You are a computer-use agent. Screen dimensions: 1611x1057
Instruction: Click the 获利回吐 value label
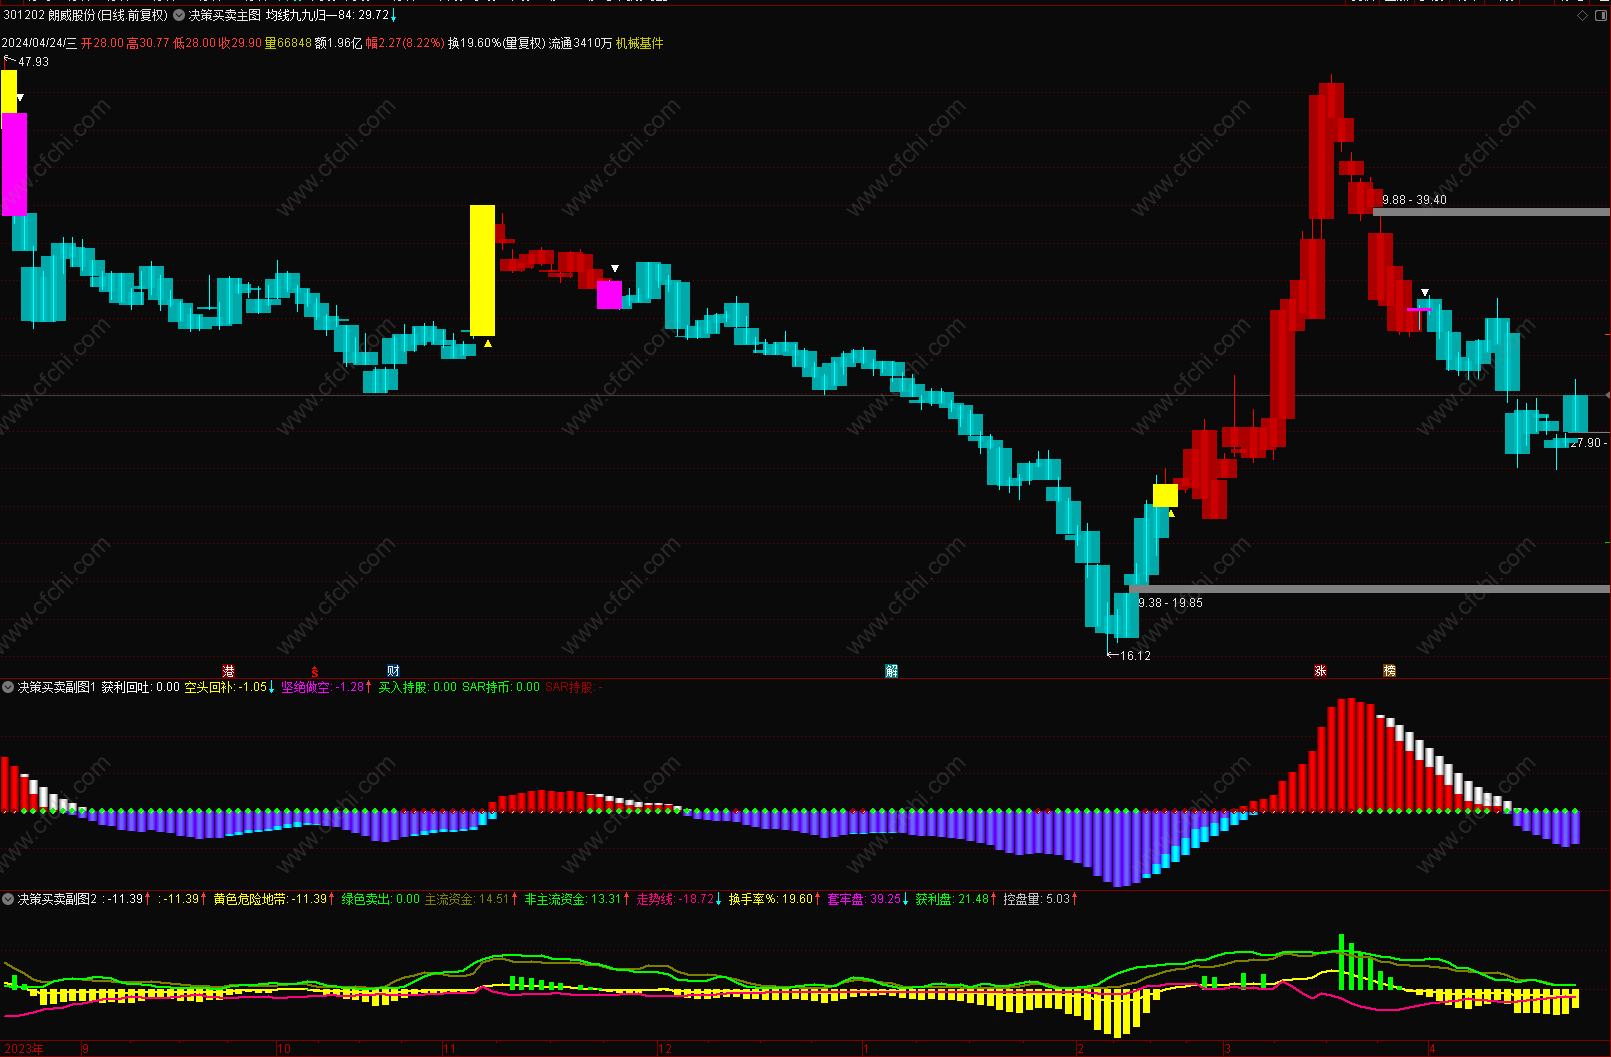(141, 687)
